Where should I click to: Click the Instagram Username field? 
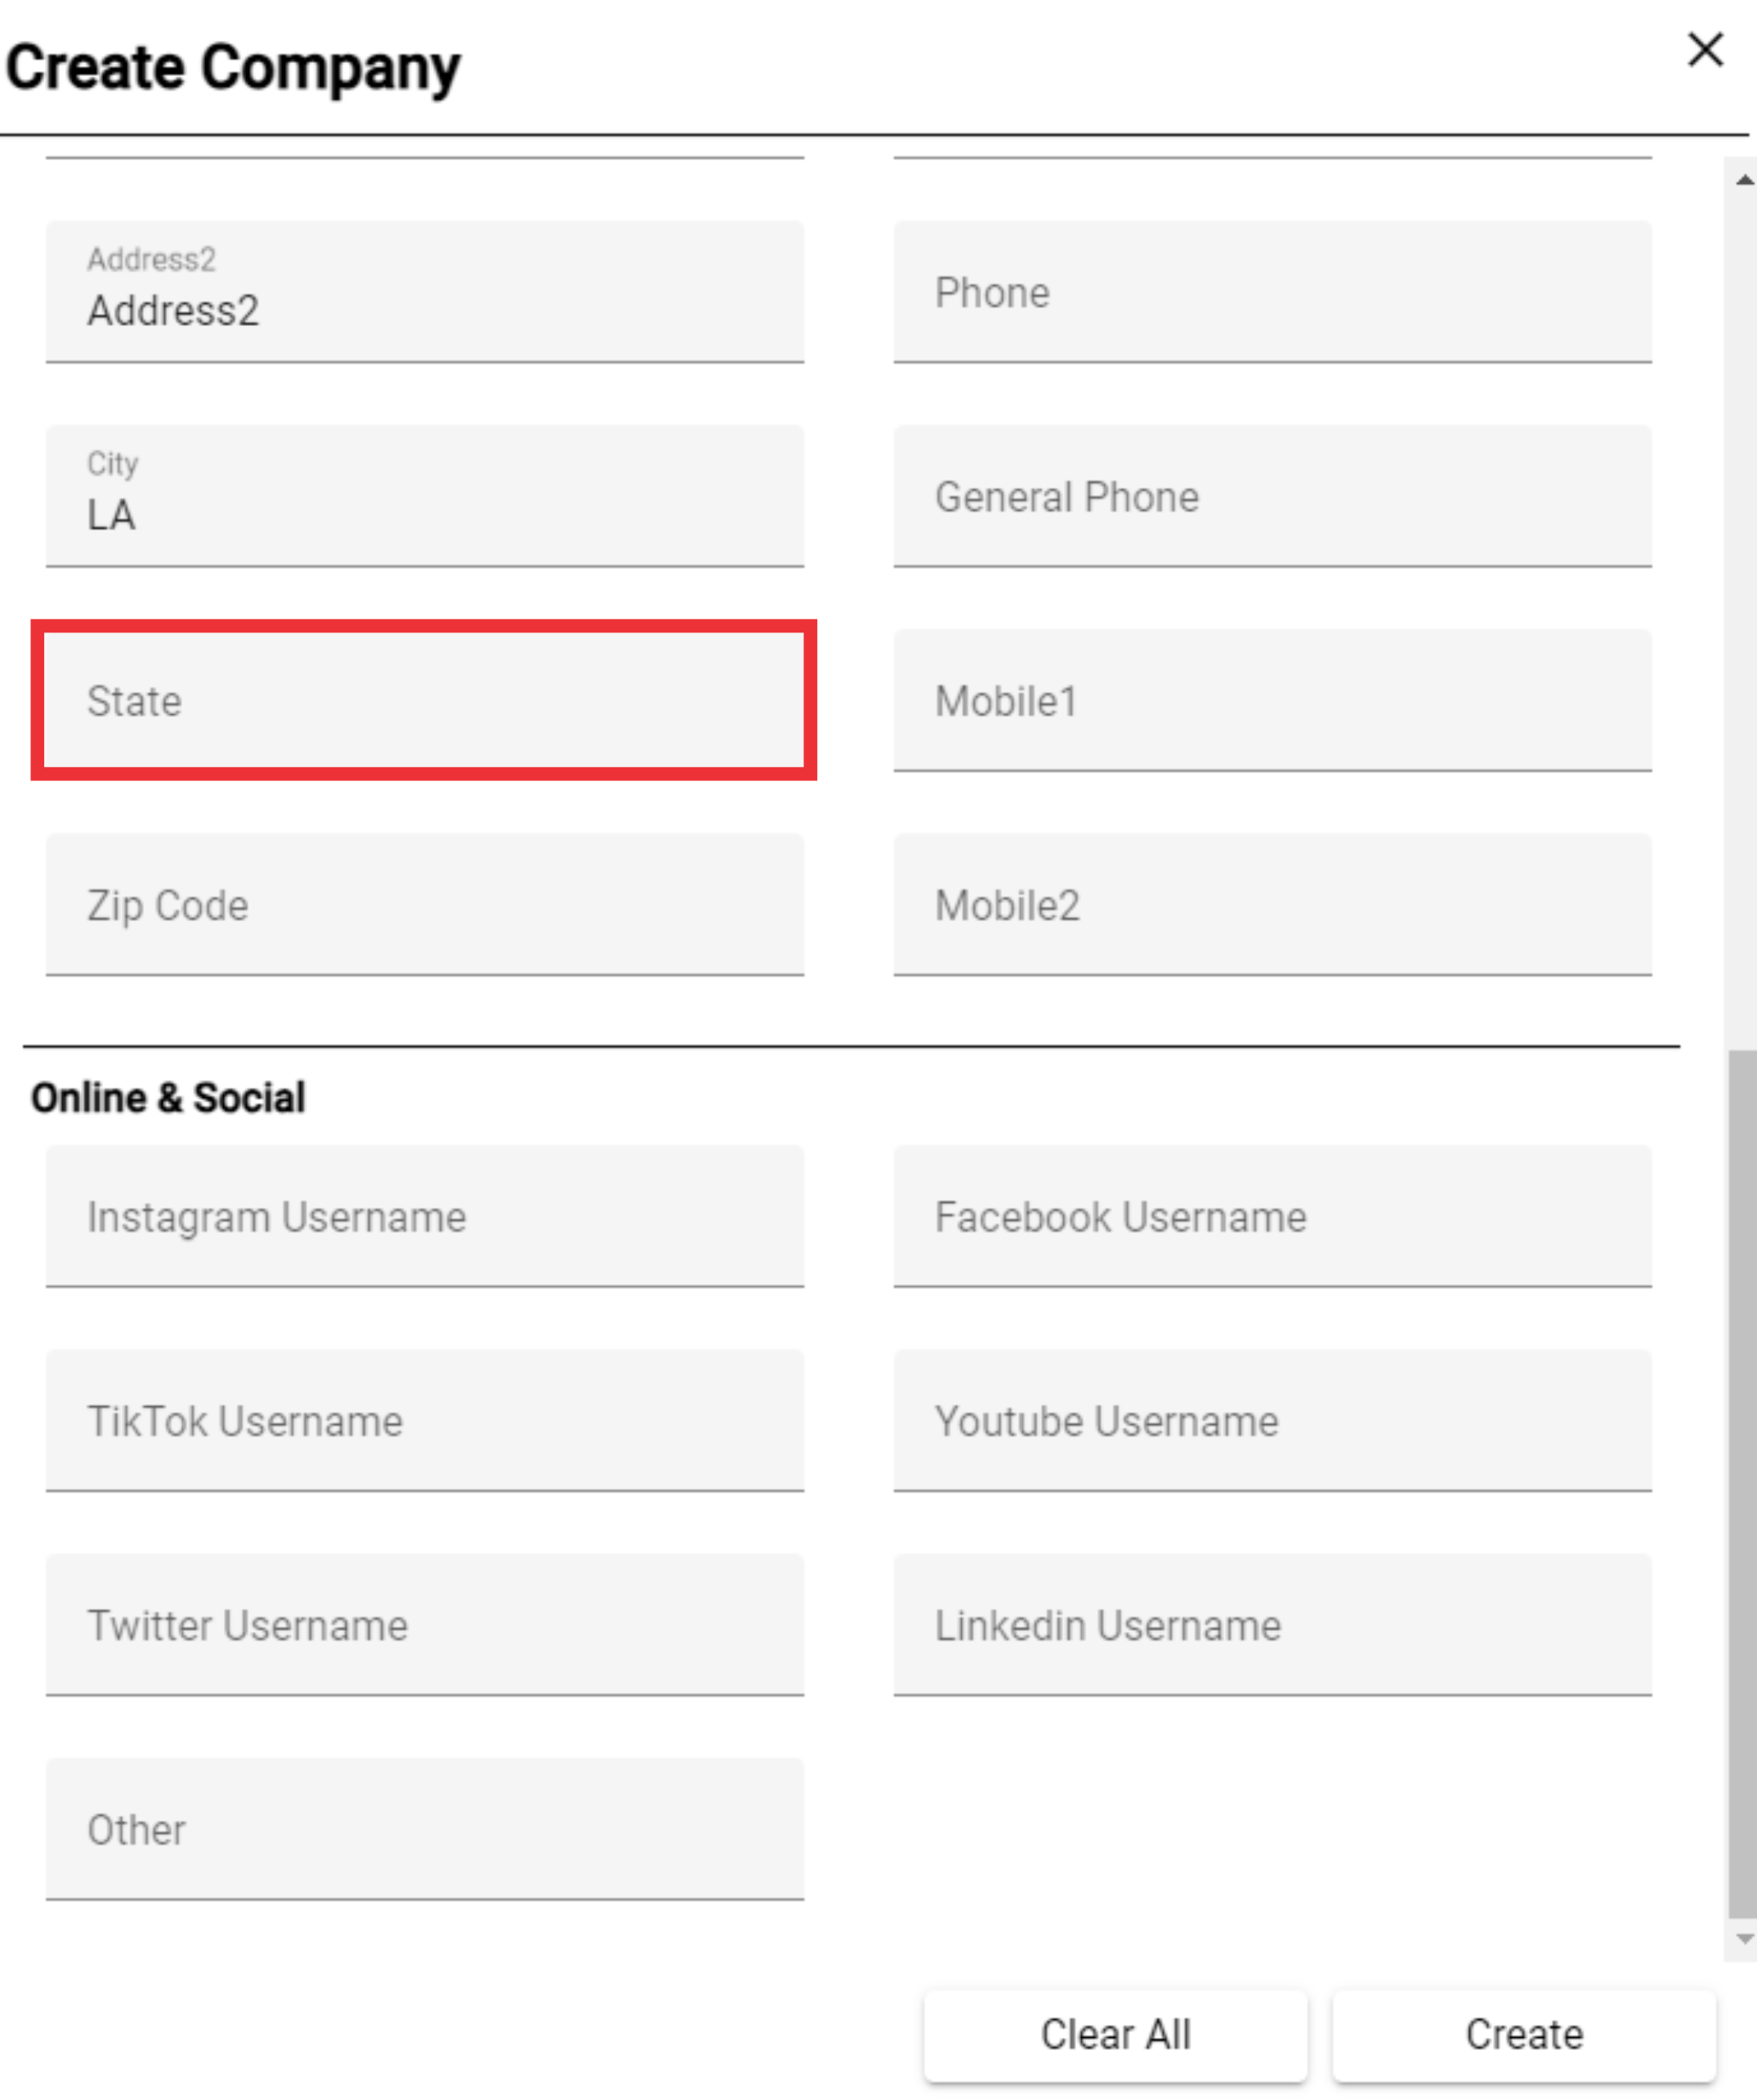click(425, 1216)
